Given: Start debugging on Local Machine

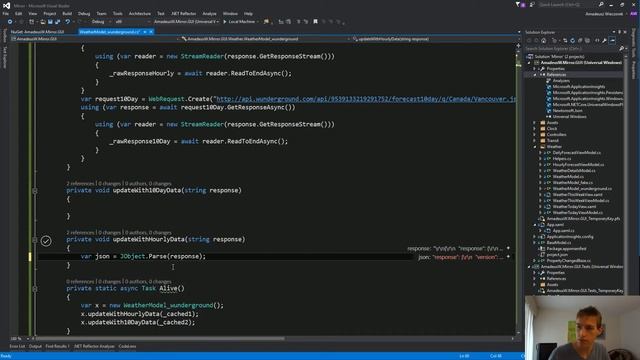Looking at the screenshot, I should [x=239, y=22].
